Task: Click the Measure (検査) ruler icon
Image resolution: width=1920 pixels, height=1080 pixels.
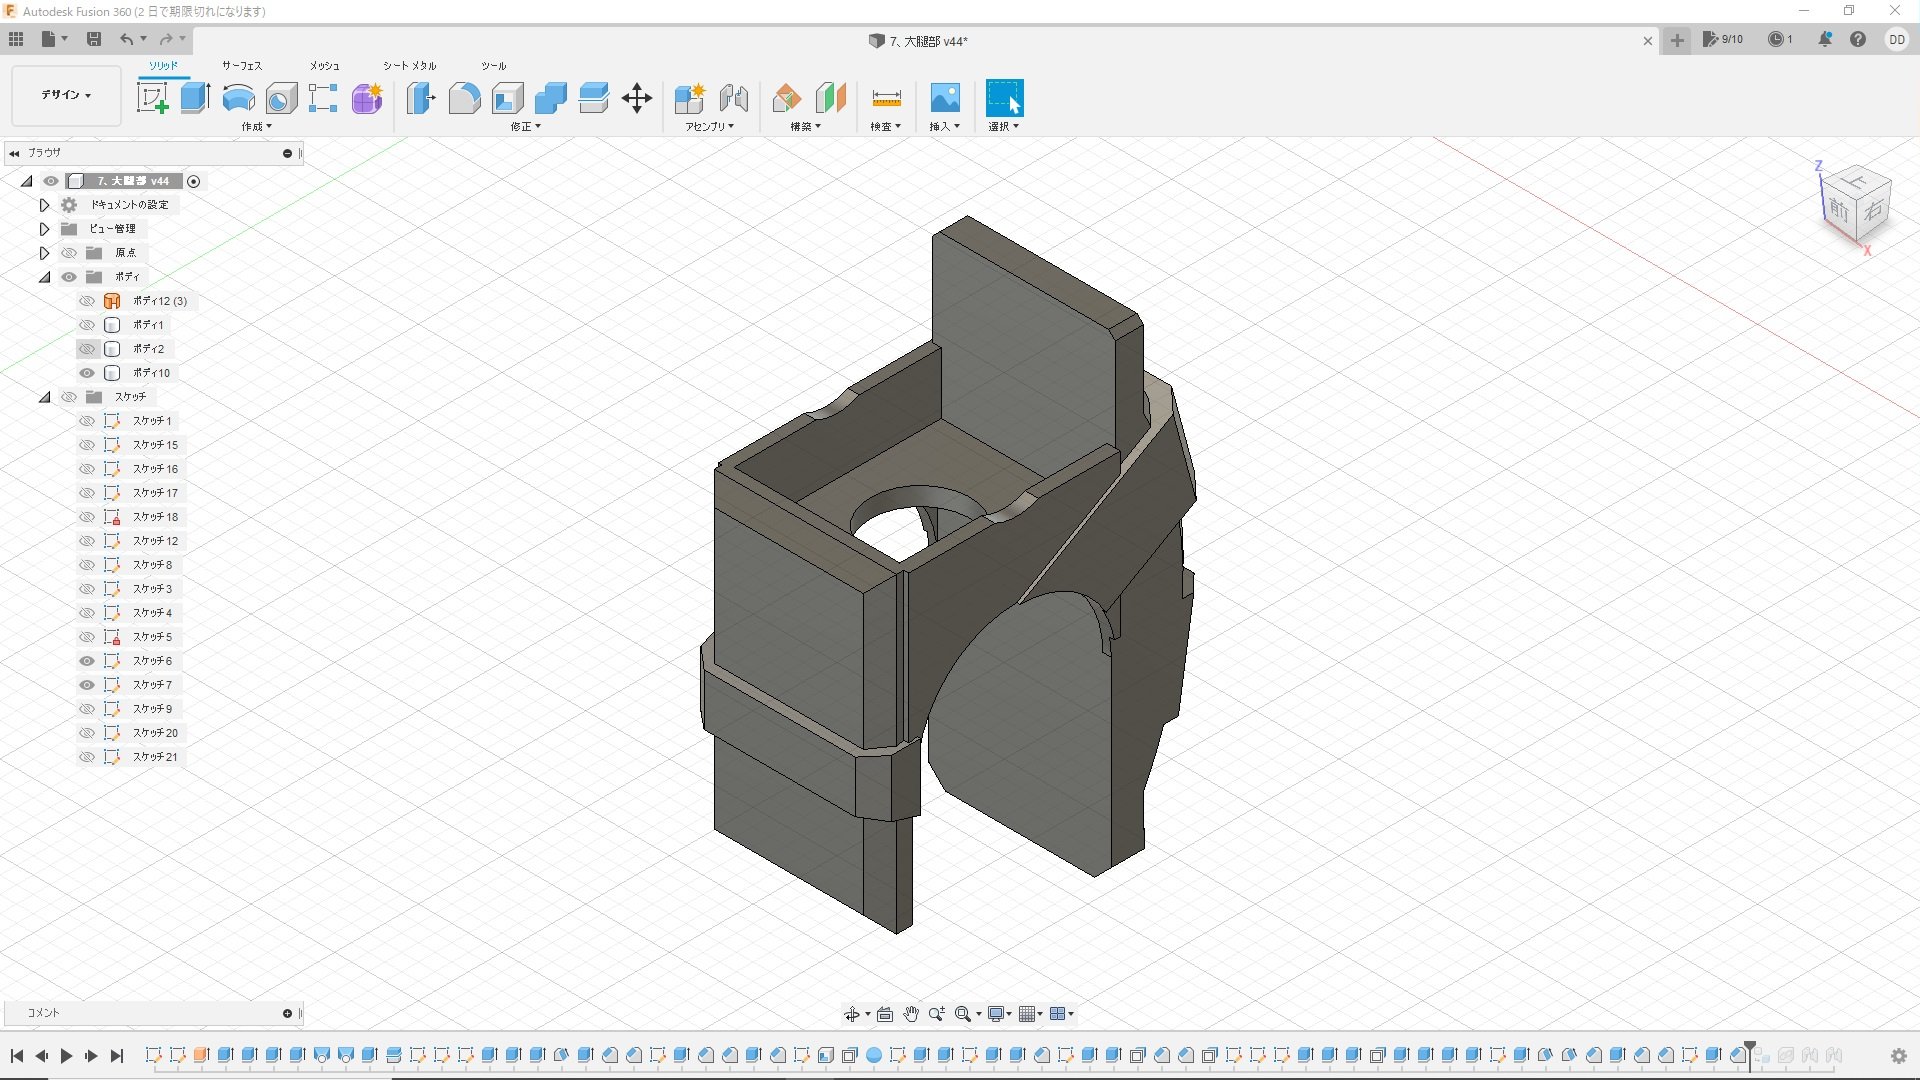Action: [886, 98]
